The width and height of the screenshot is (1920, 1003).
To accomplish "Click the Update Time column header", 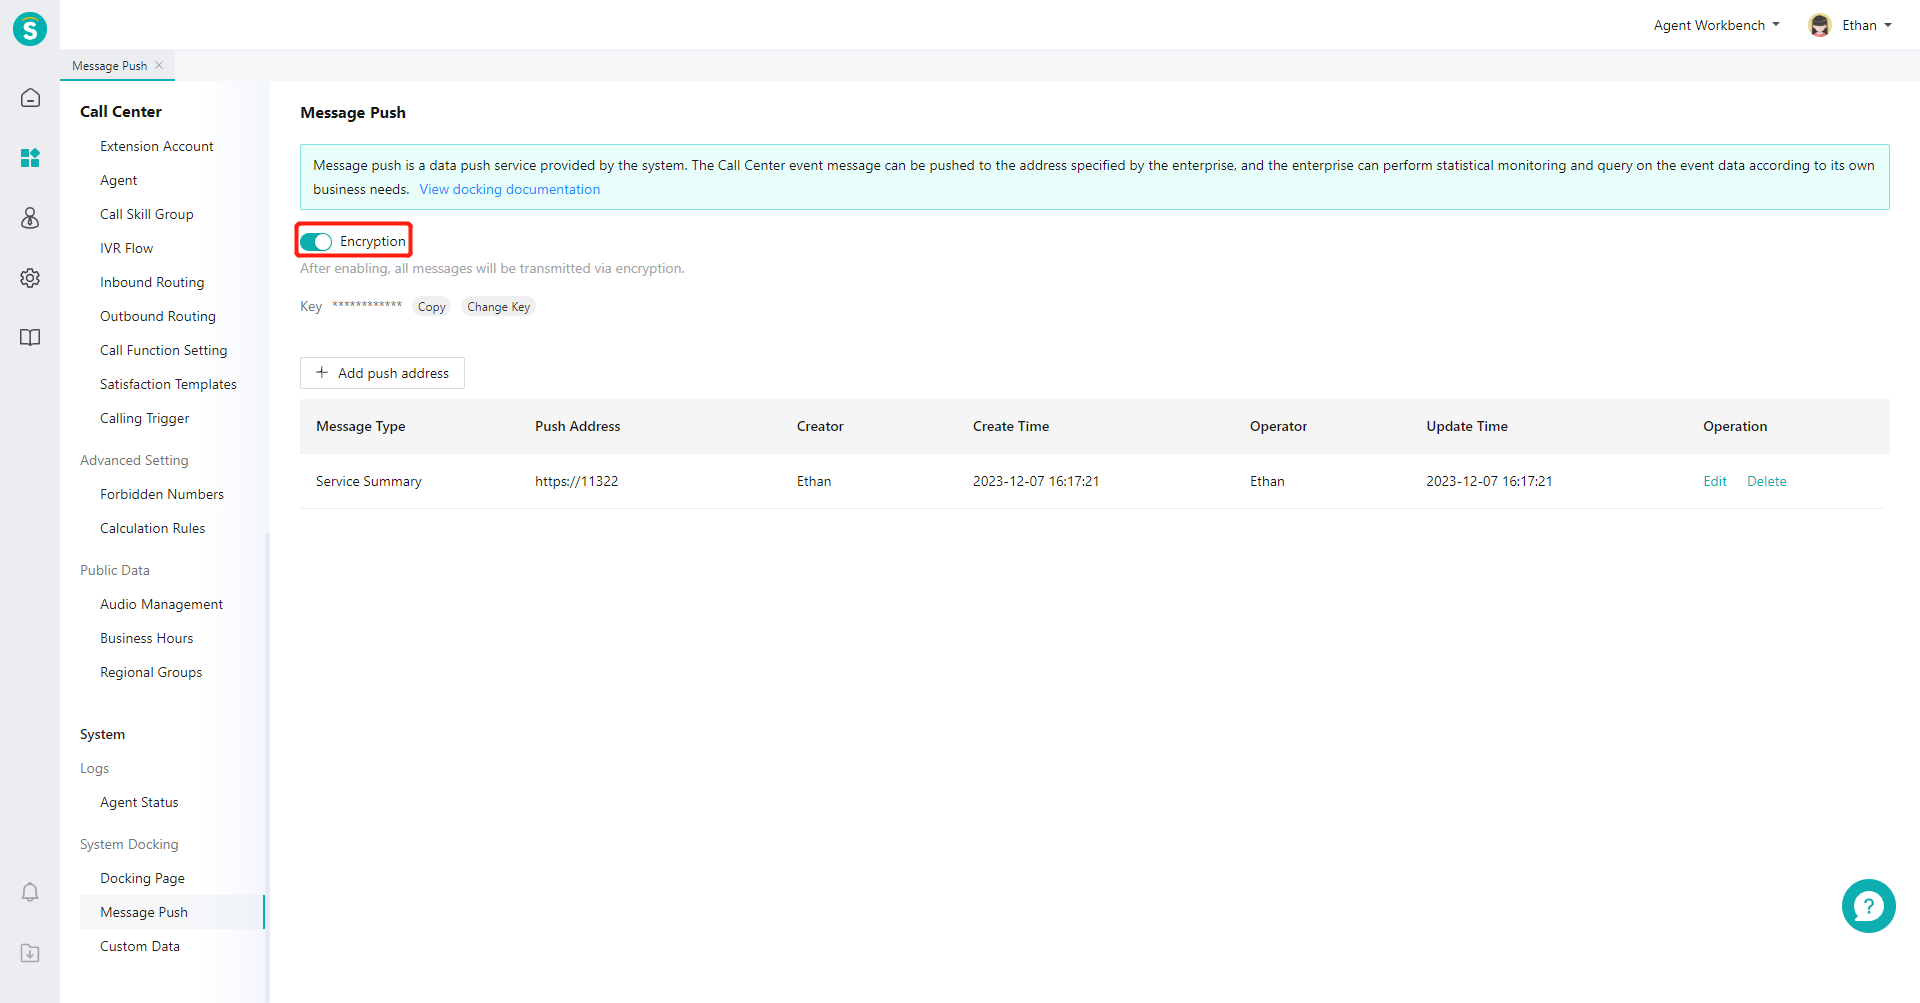I will pos(1467,426).
